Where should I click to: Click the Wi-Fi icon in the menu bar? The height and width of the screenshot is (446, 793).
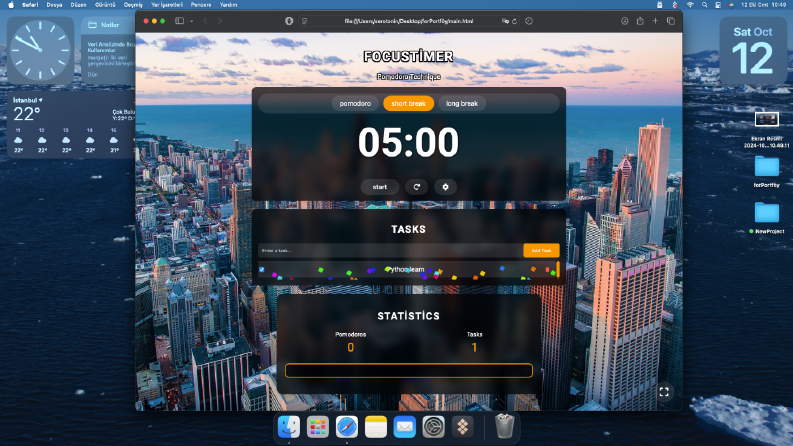690,5
